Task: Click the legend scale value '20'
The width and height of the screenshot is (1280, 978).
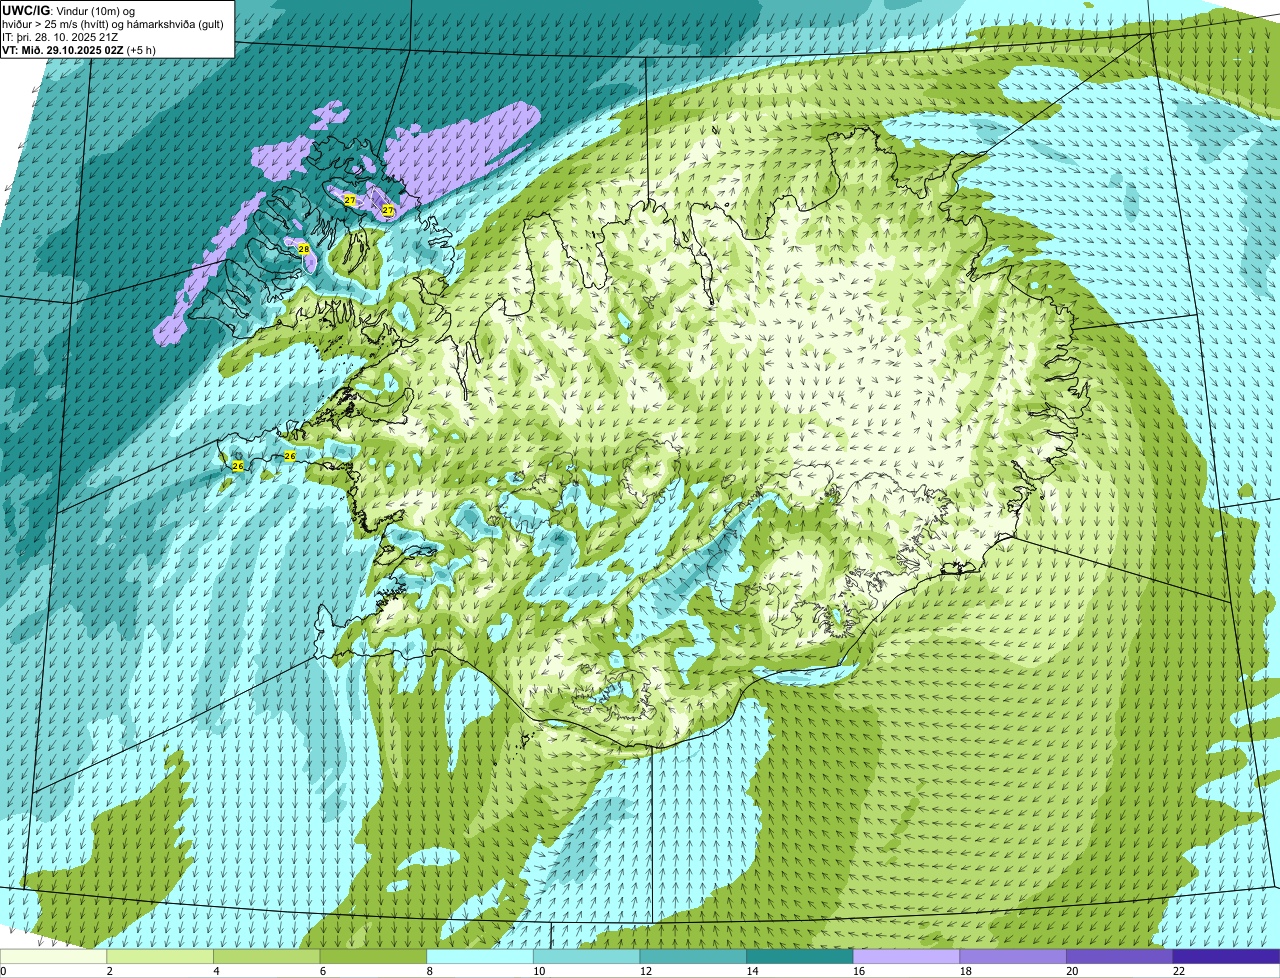Action: 1073,971
